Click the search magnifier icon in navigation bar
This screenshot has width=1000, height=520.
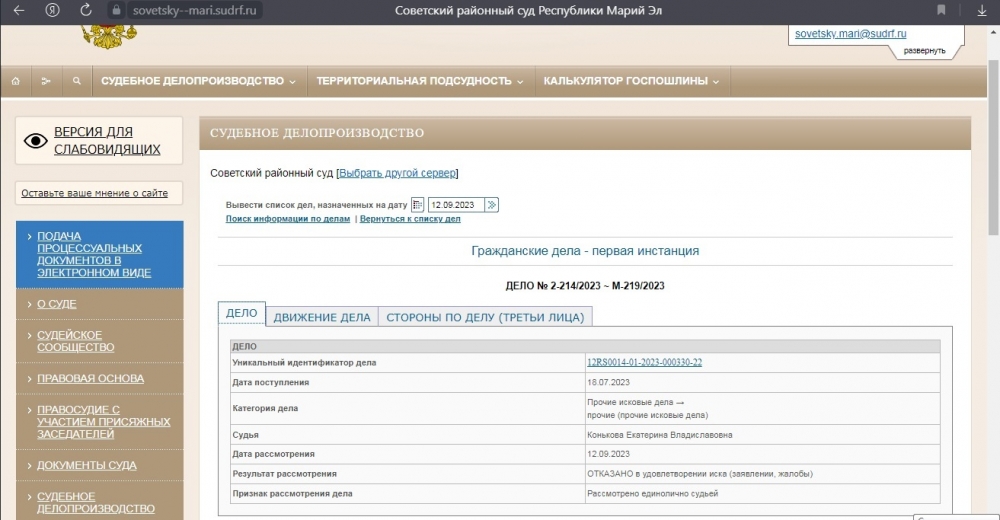click(77, 81)
